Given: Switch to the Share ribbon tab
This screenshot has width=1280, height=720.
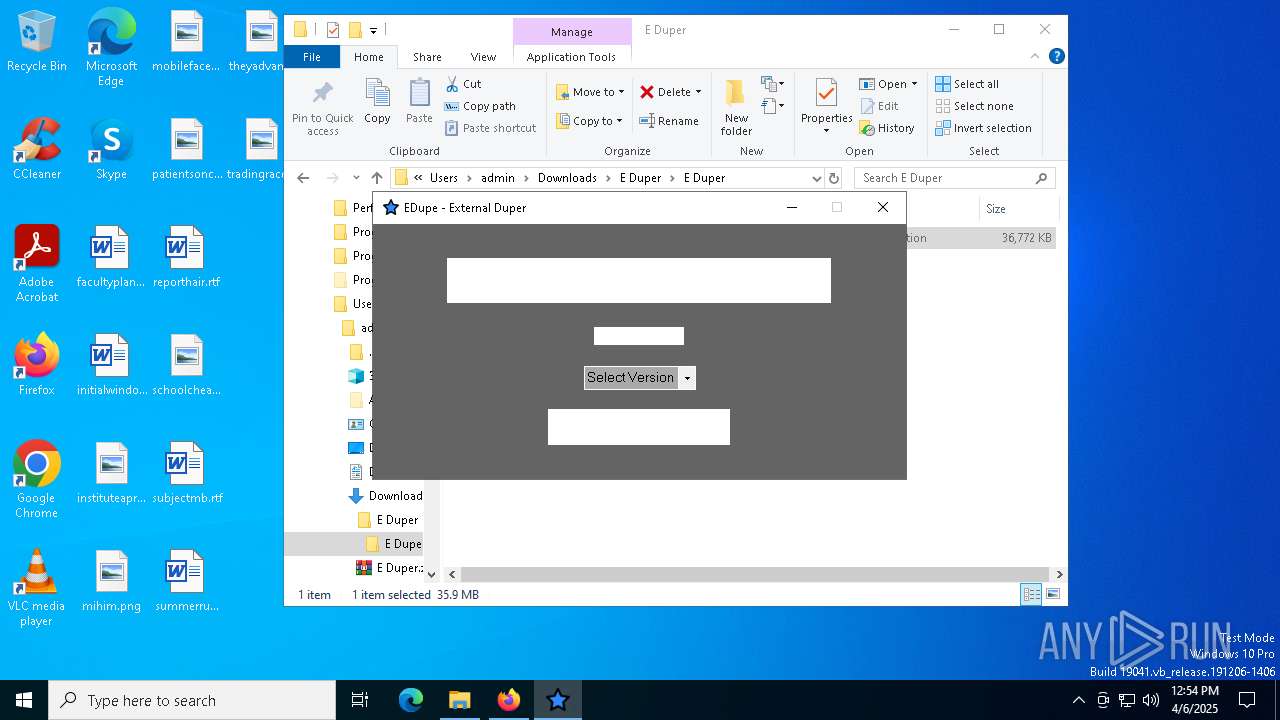Looking at the screenshot, I should 427,57.
